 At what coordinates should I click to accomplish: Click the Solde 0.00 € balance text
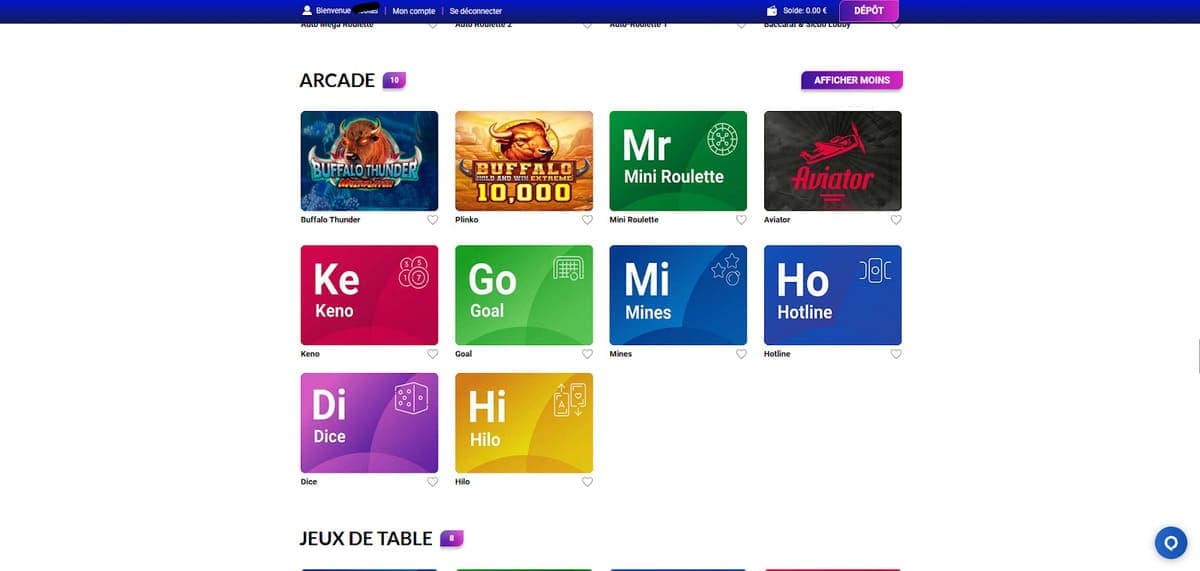pos(805,11)
